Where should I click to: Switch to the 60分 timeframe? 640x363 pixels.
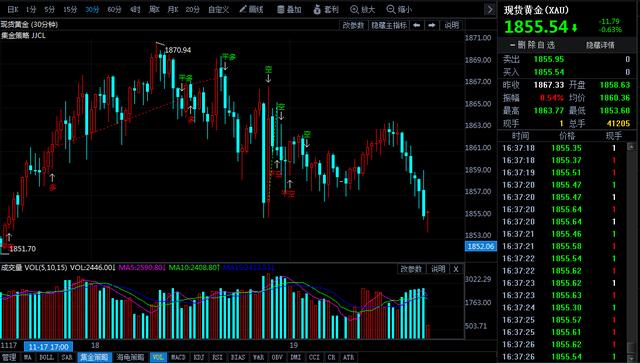pos(114,9)
